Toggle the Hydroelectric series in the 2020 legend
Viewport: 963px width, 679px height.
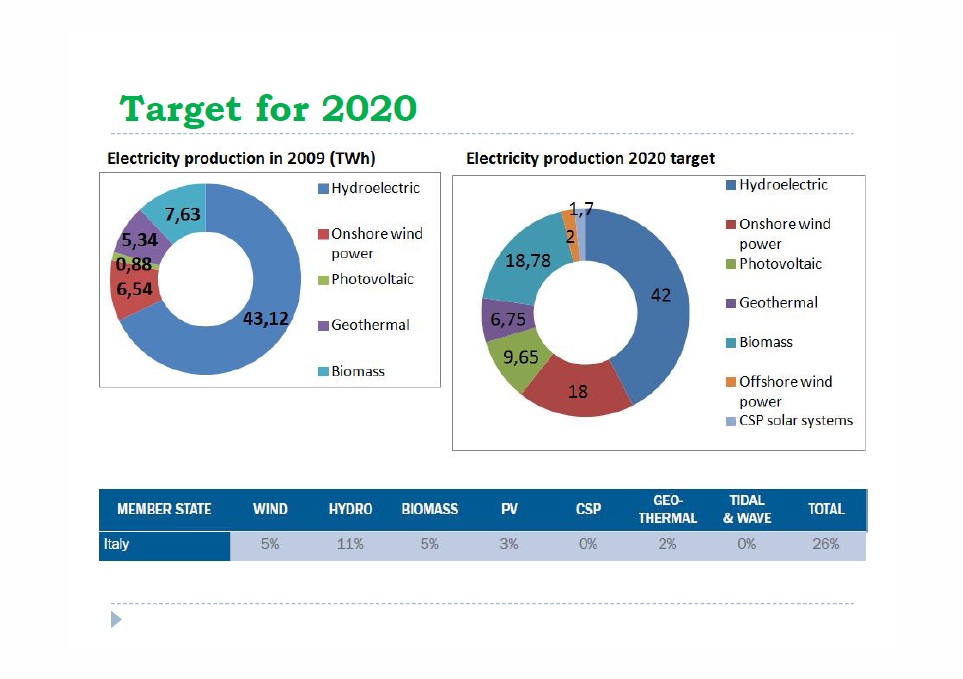point(729,185)
